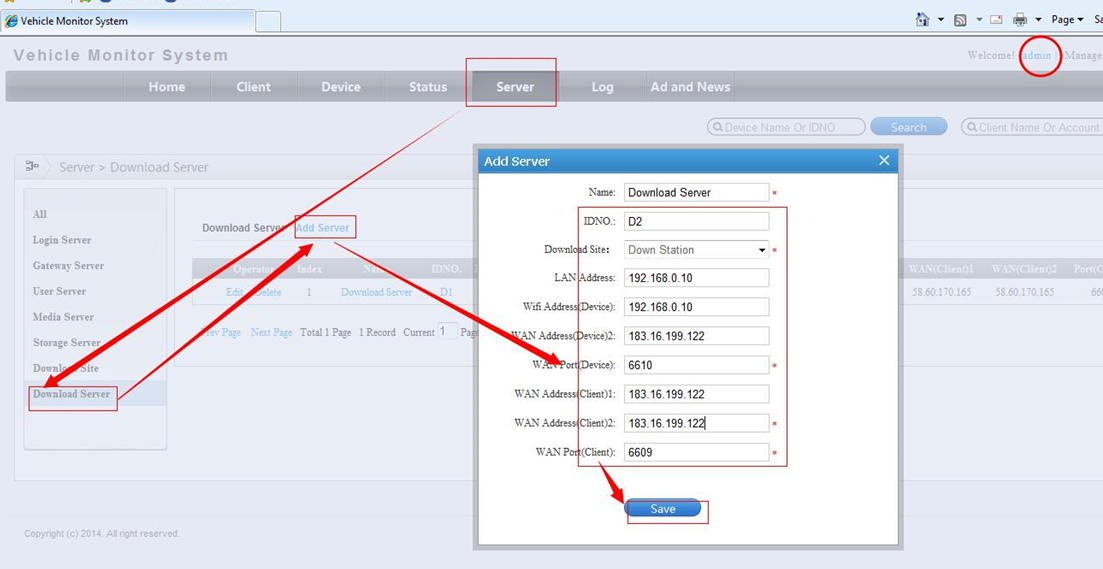Image resolution: width=1103 pixels, height=569 pixels.
Task: Expand the Print dropdown arrow
Action: tap(1038, 20)
